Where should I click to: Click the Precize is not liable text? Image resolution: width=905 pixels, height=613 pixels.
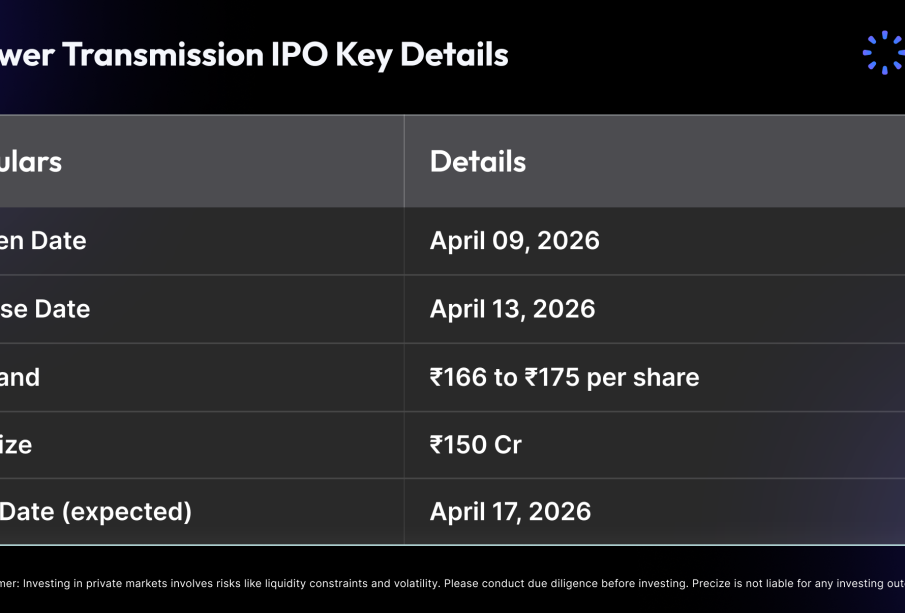(x=790, y=583)
